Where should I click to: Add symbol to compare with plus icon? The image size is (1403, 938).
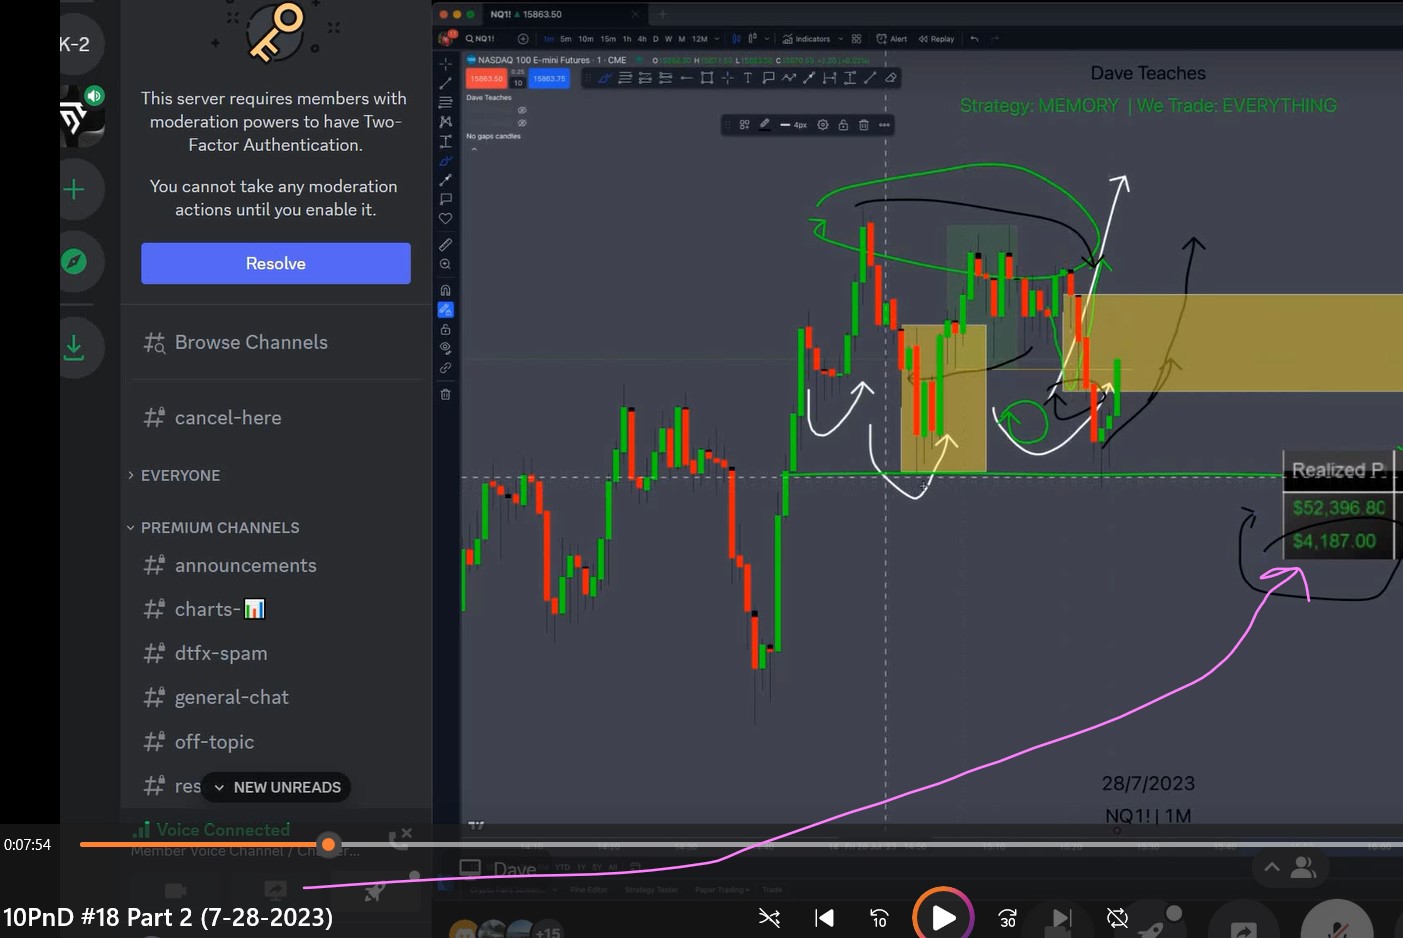pyautogui.click(x=523, y=39)
